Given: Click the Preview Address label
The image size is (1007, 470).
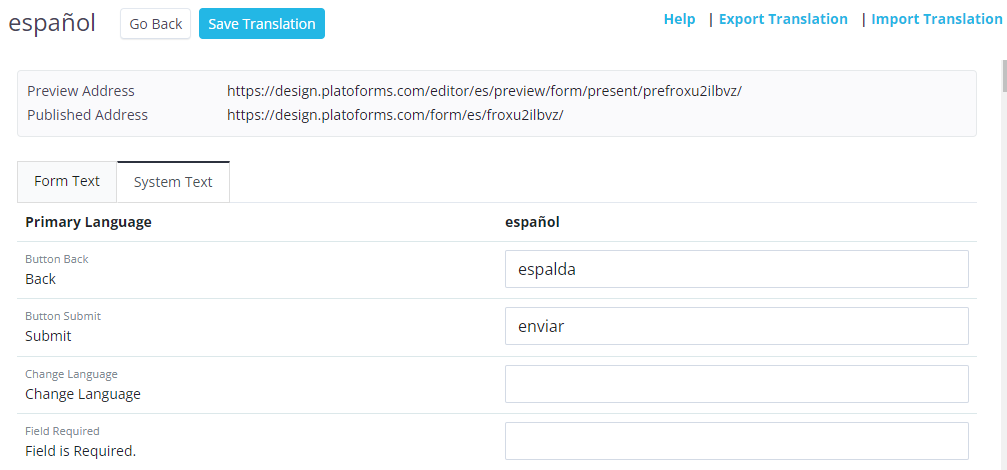Looking at the screenshot, I should point(80,91).
